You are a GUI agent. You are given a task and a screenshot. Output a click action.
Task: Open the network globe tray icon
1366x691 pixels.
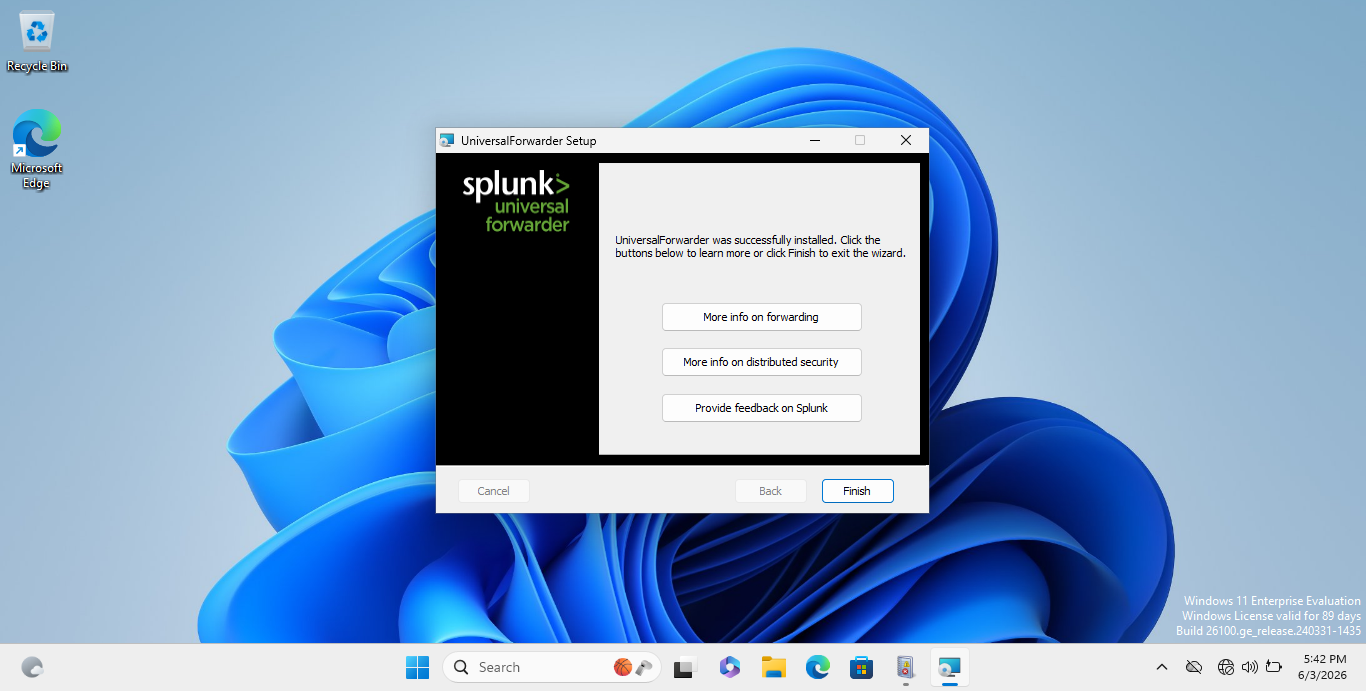[x=1226, y=667]
